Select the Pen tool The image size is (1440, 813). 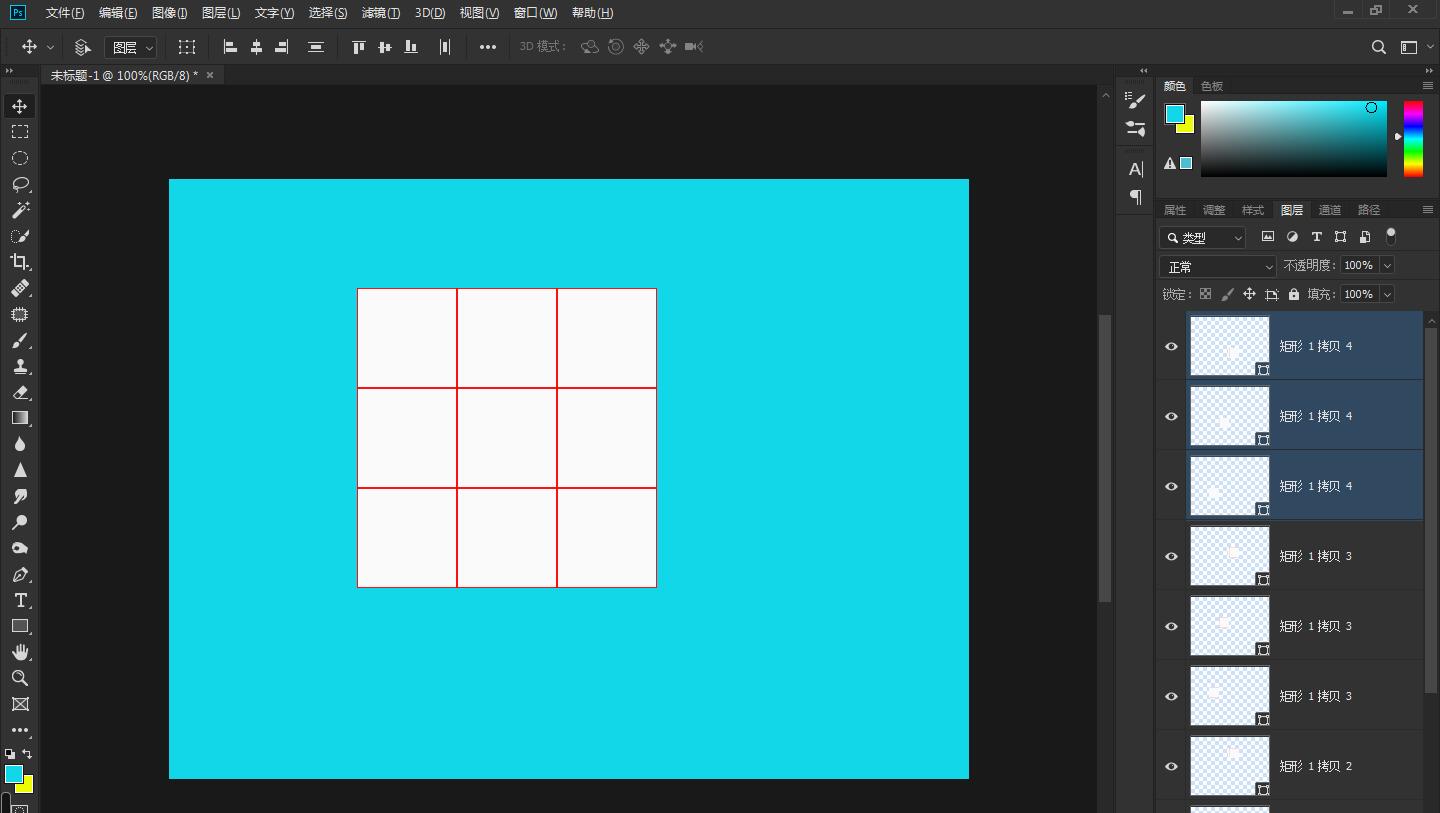tap(19, 574)
